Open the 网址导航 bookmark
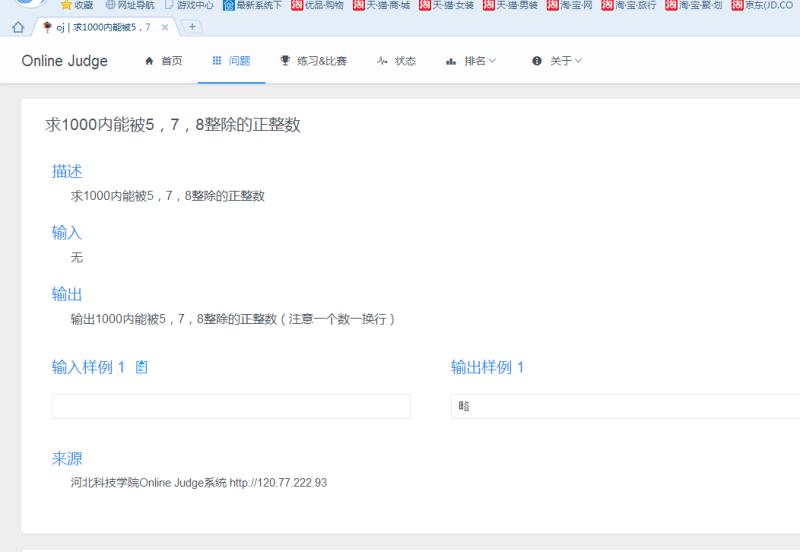The image size is (800, 552). coord(130,5)
